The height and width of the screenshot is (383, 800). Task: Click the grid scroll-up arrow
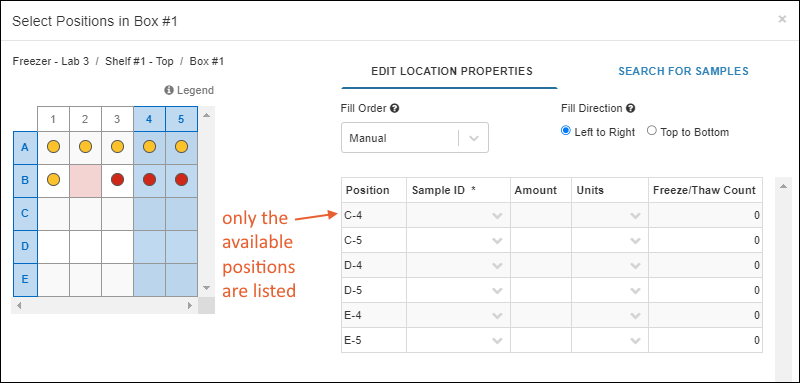coord(206,115)
